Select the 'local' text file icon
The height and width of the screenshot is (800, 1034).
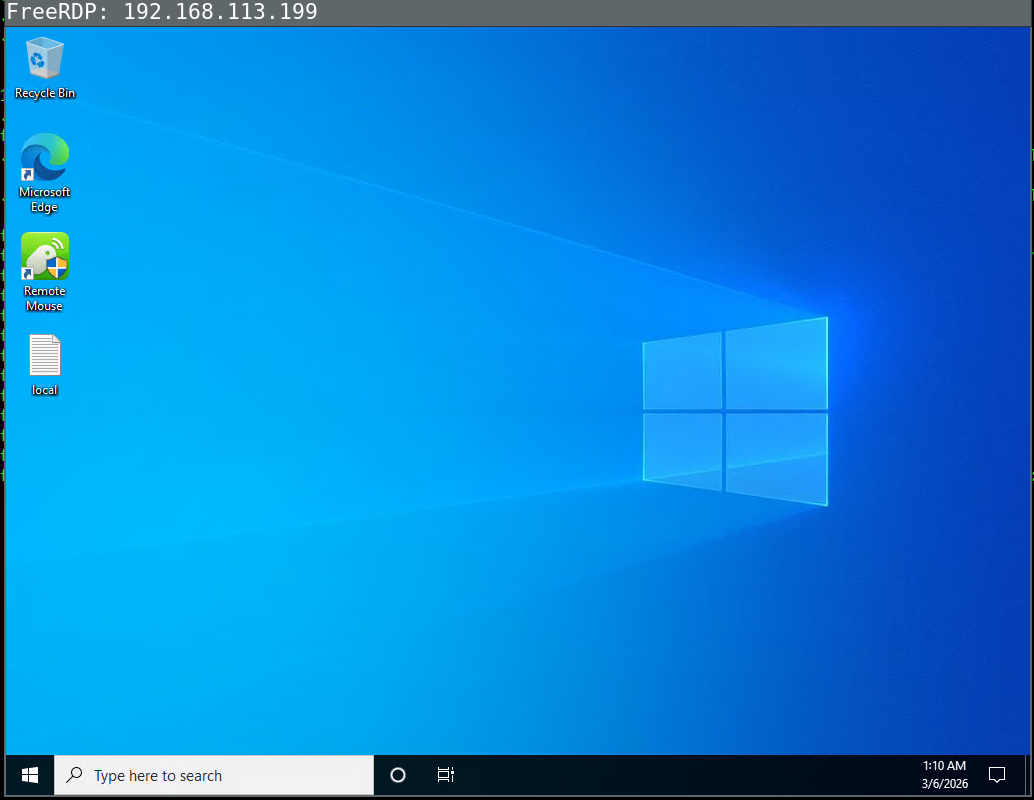point(44,355)
